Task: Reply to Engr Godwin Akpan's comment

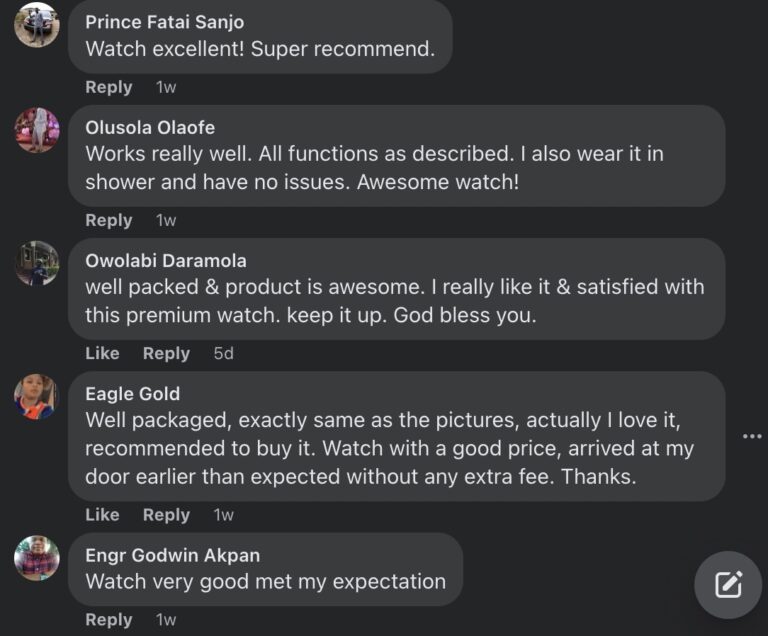Action: point(109,620)
